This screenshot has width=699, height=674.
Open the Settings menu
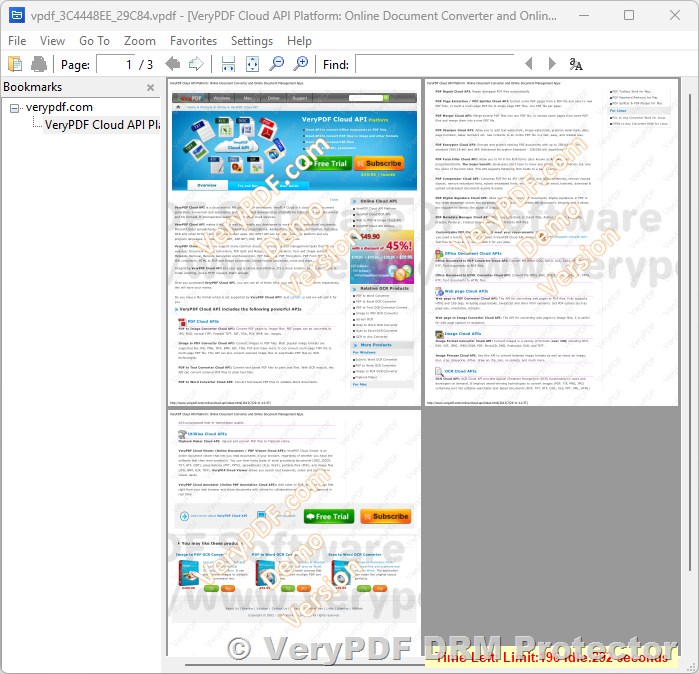pos(251,41)
